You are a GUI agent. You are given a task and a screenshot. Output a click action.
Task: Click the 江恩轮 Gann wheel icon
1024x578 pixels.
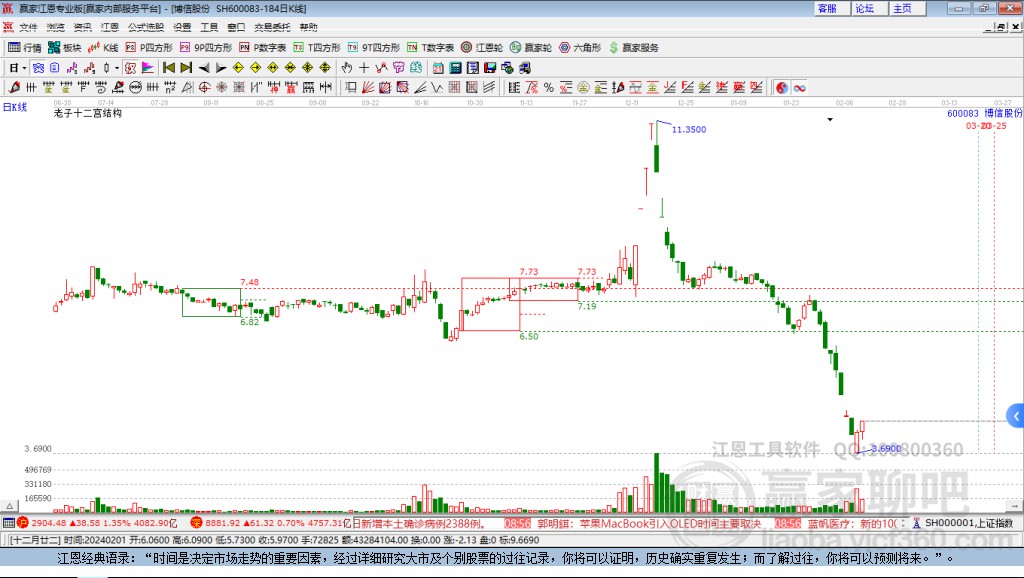click(480, 47)
